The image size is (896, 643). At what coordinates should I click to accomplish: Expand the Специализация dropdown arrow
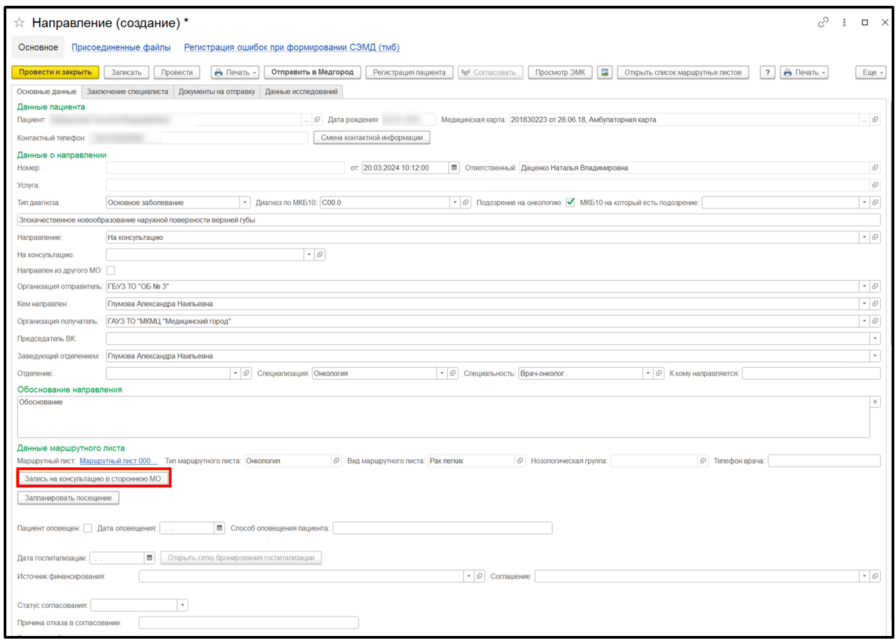[439, 373]
